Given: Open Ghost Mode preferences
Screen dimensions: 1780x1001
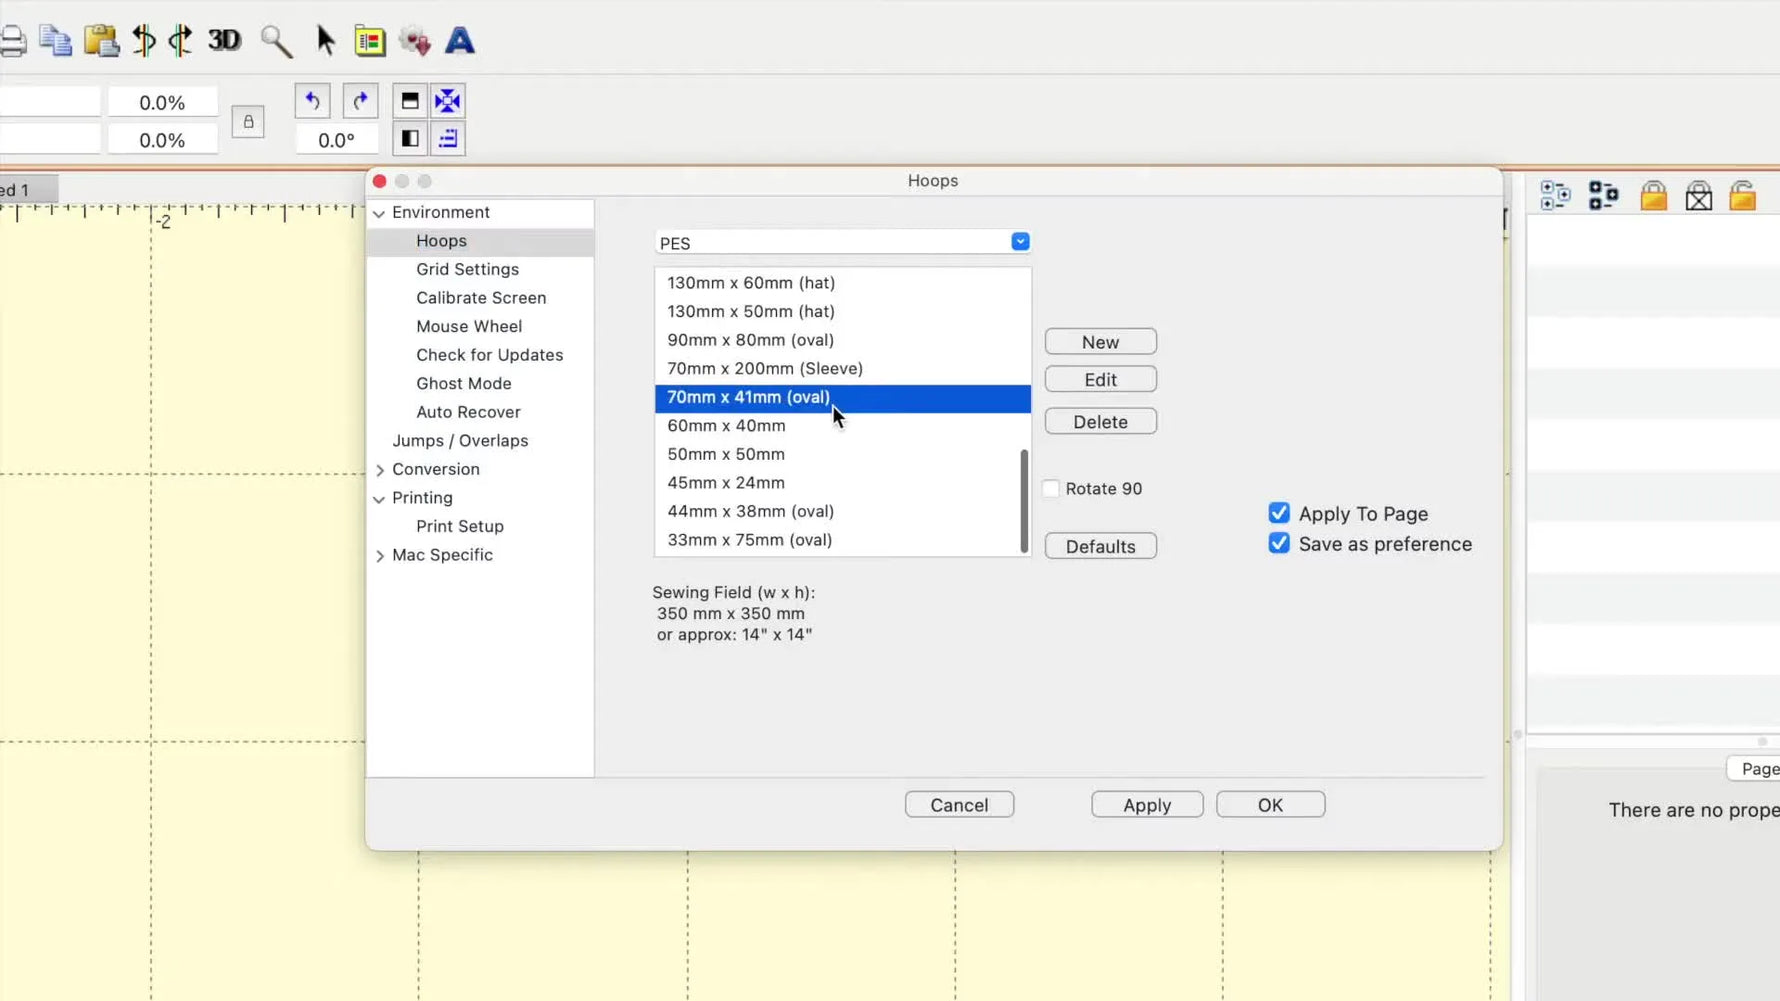Looking at the screenshot, I should coord(463,384).
